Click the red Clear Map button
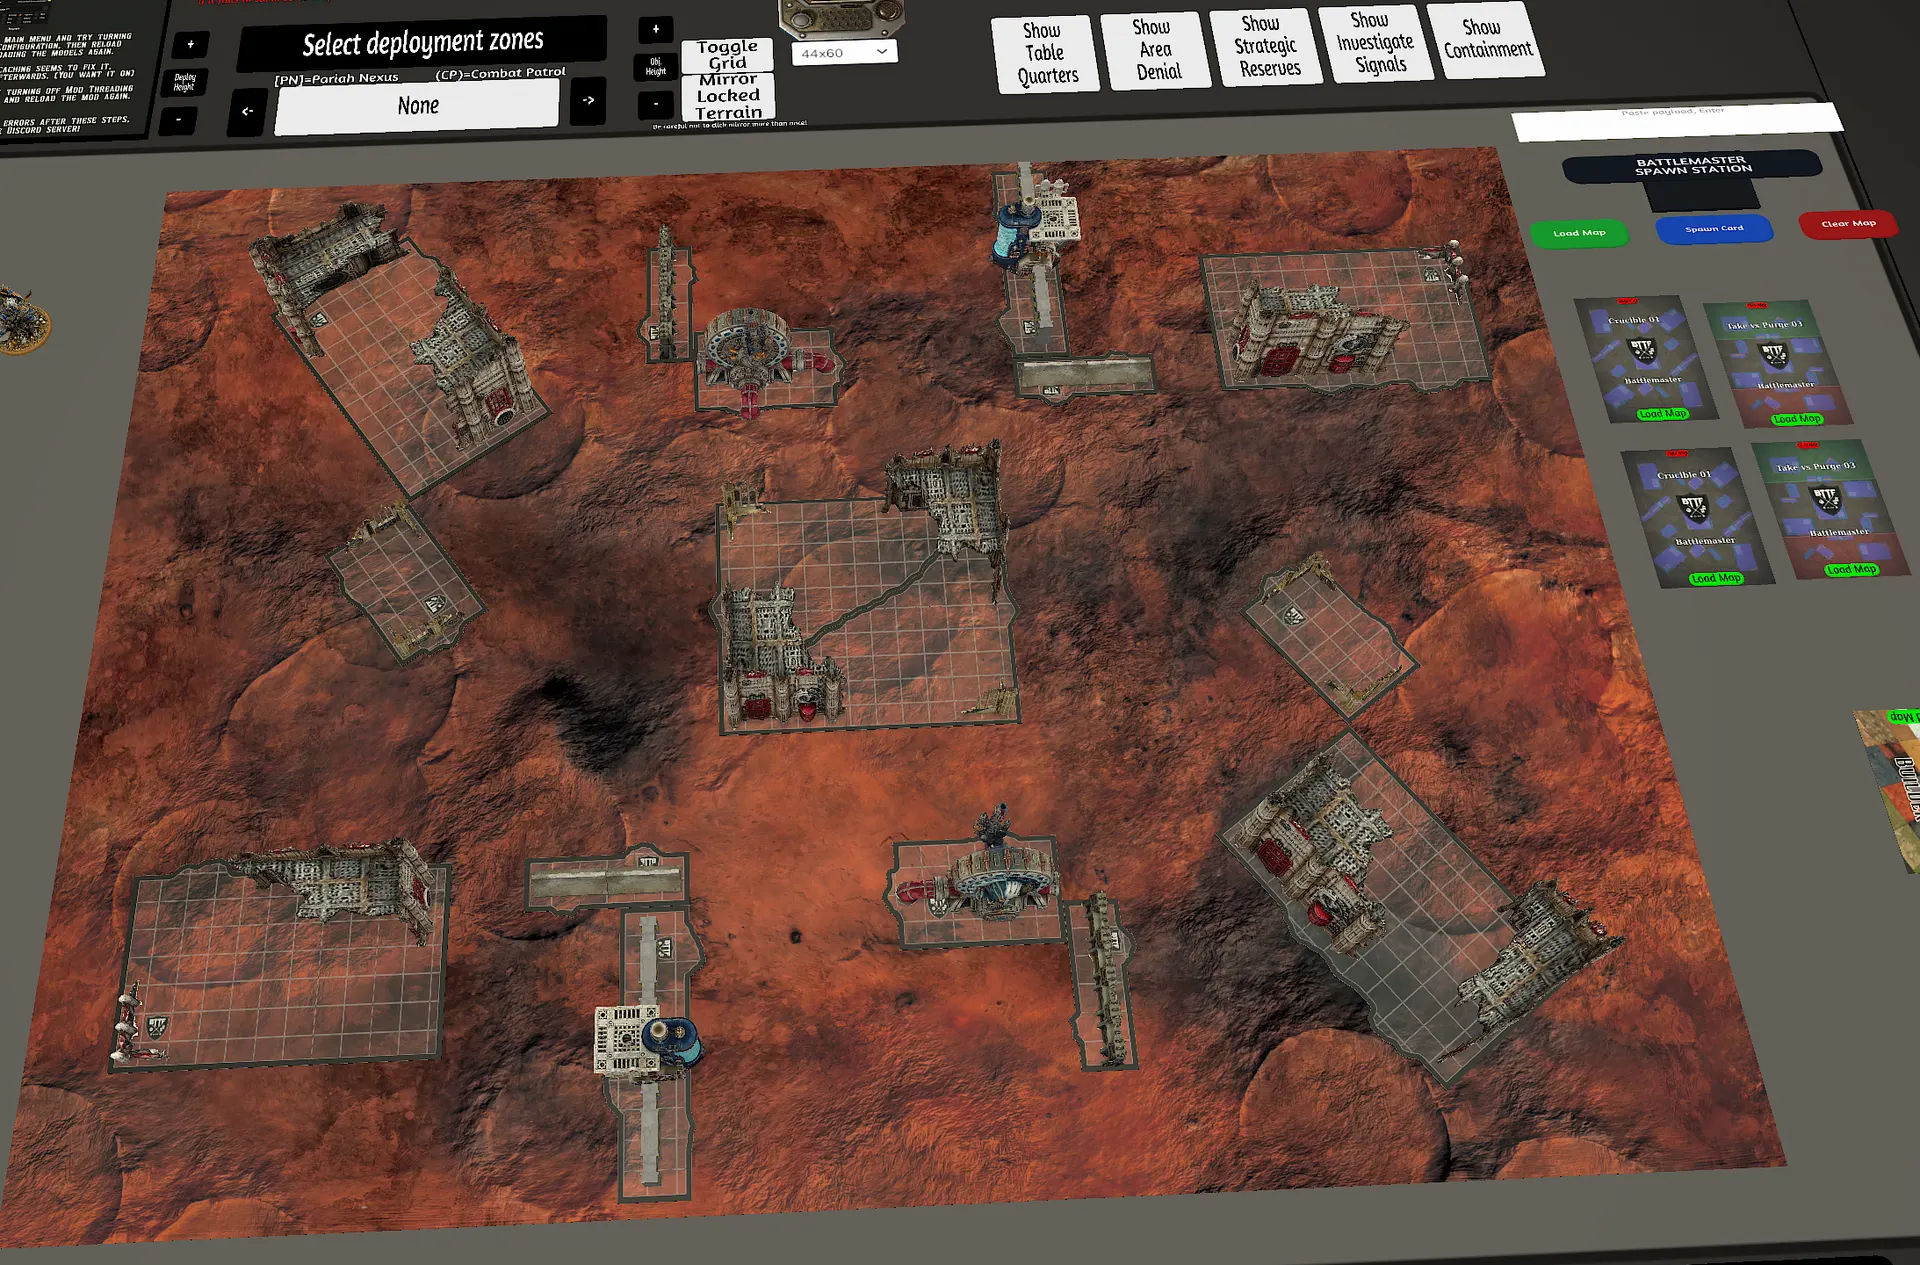 tap(1848, 224)
